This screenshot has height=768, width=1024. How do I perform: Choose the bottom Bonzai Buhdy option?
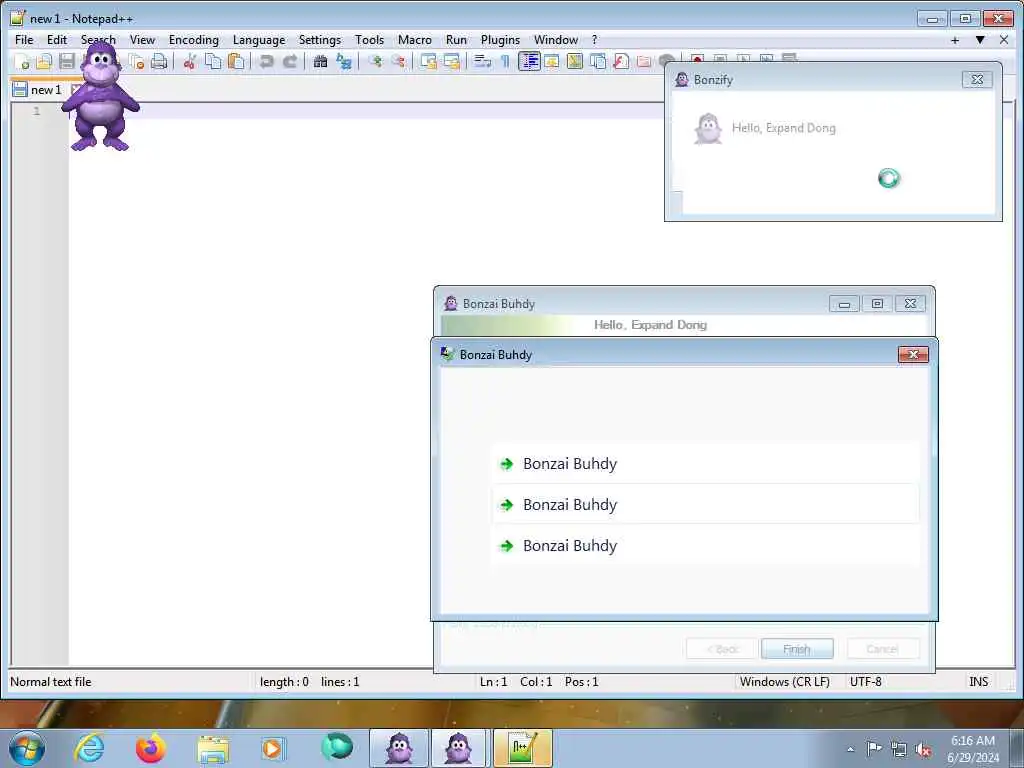(705, 546)
